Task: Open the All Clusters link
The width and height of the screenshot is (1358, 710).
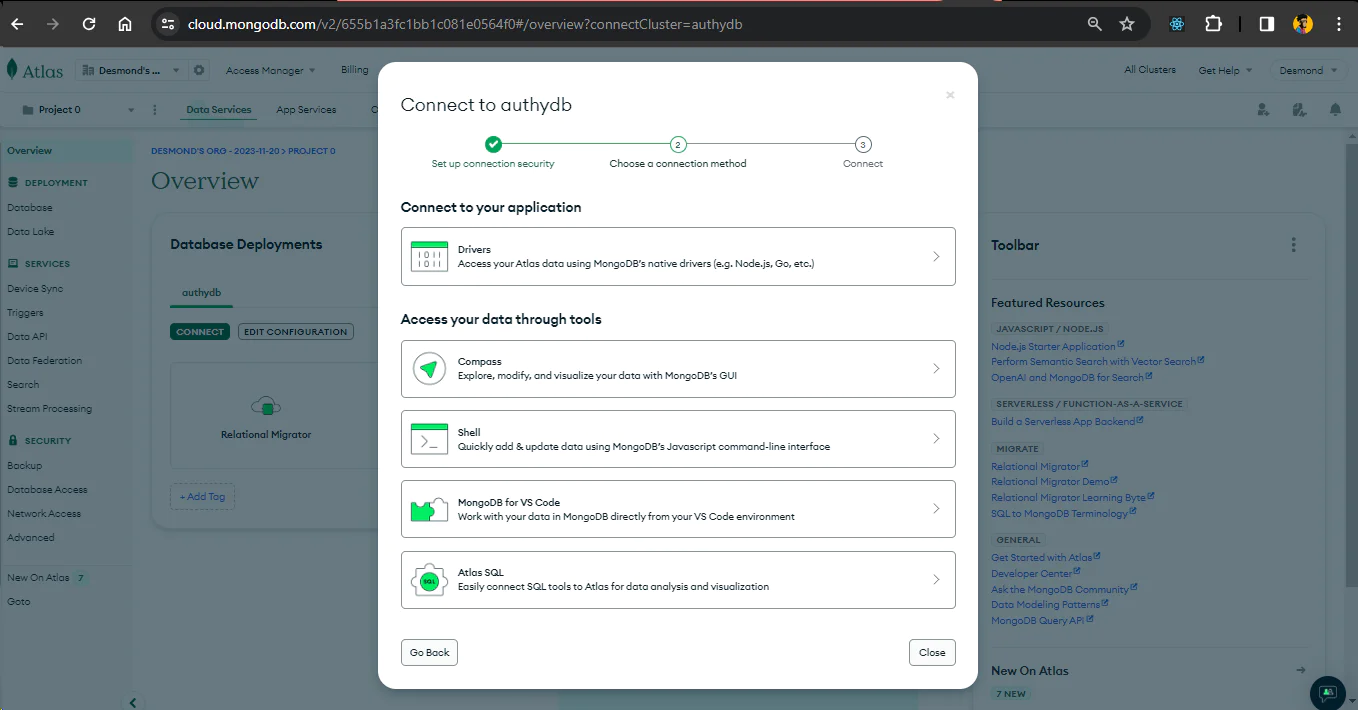Action: pyautogui.click(x=1150, y=70)
